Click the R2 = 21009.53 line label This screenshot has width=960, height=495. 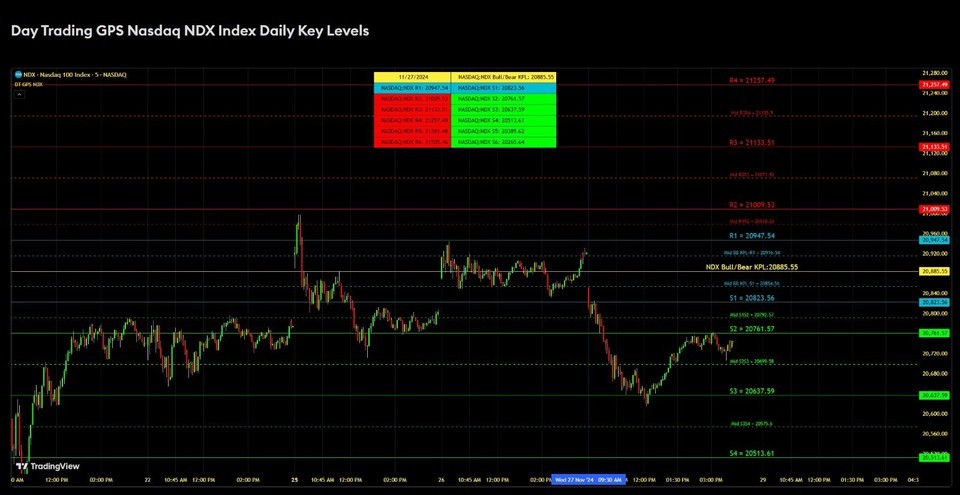[752, 205]
